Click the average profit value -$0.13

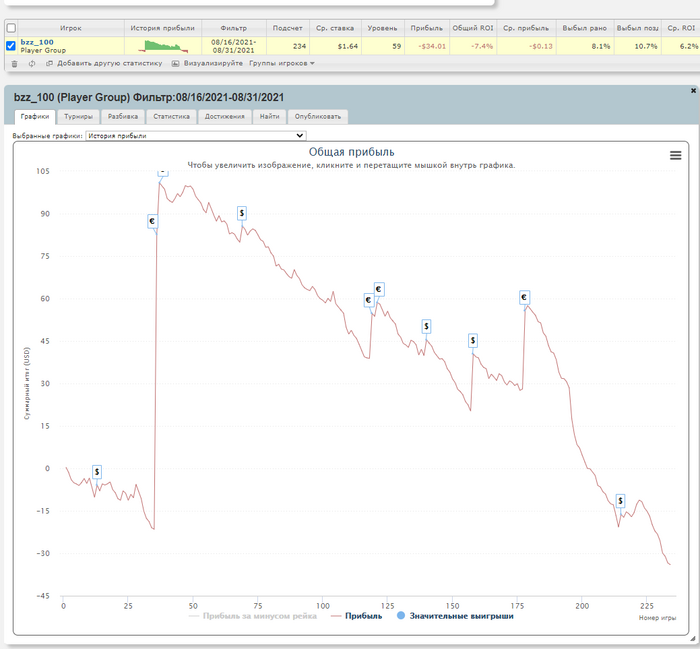click(x=540, y=46)
